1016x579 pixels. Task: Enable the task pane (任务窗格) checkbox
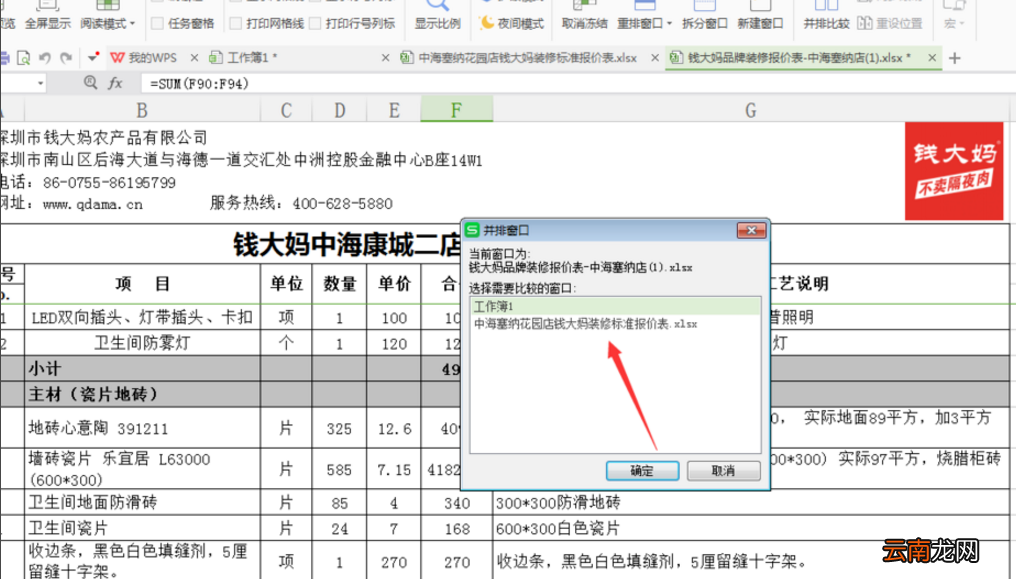[157, 23]
